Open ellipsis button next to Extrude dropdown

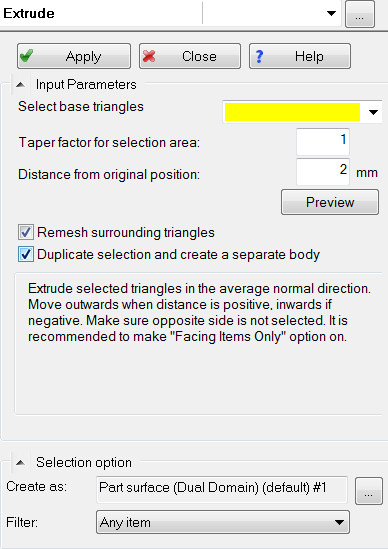pos(360,14)
